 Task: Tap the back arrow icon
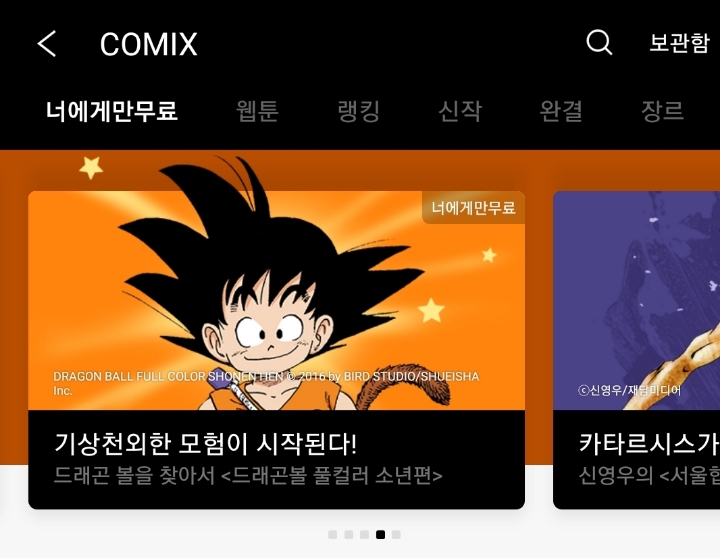point(46,44)
